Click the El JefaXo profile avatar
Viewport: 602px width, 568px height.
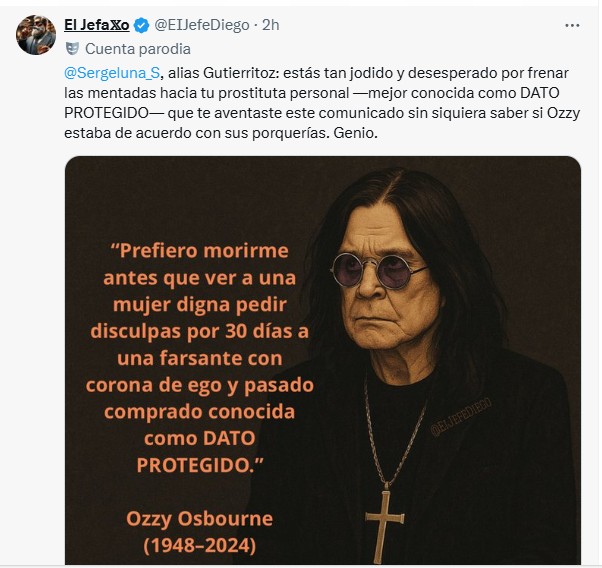36,35
